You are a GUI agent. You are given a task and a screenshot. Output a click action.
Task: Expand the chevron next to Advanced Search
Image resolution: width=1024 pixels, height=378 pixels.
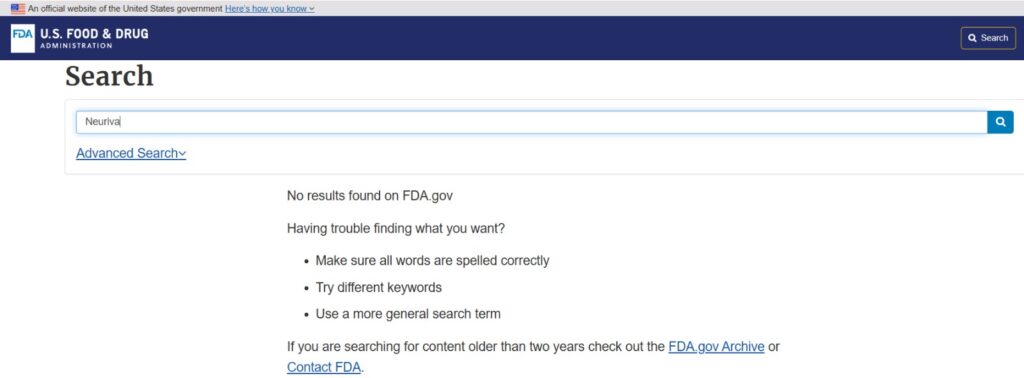click(x=182, y=154)
